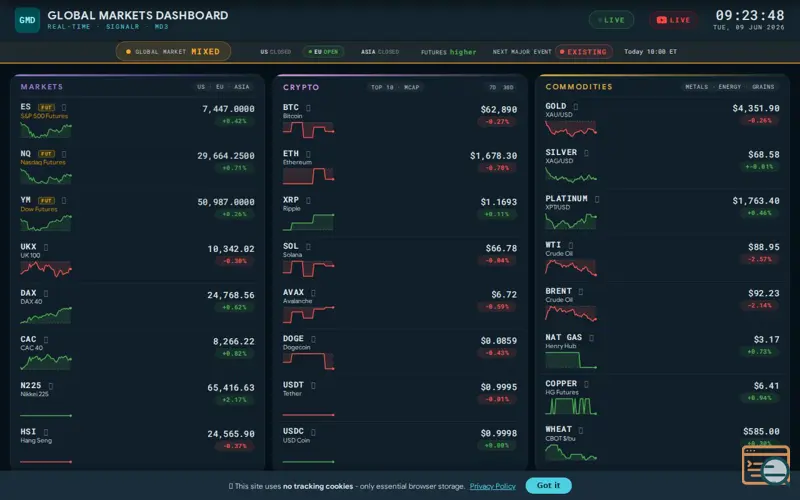
Task: Click the small icon beside USDT
Action: click(x=313, y=385)
